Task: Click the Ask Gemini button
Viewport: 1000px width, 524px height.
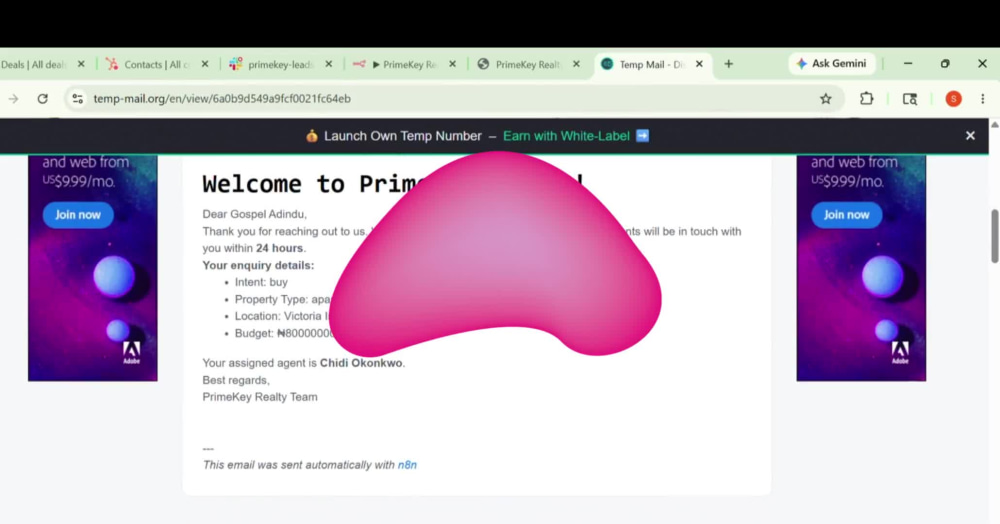Action: tap(831, 64)
